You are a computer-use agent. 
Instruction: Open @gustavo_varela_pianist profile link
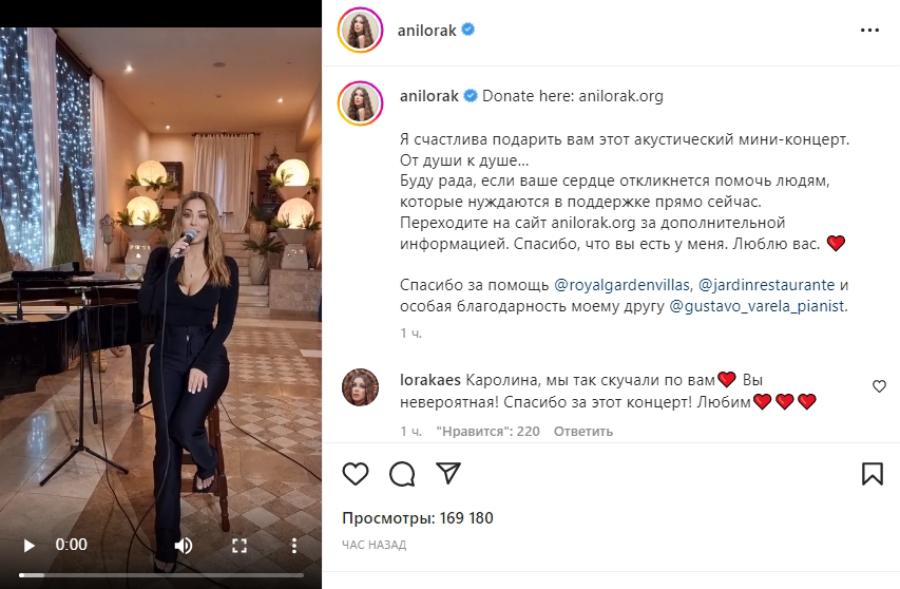(757, 306)
